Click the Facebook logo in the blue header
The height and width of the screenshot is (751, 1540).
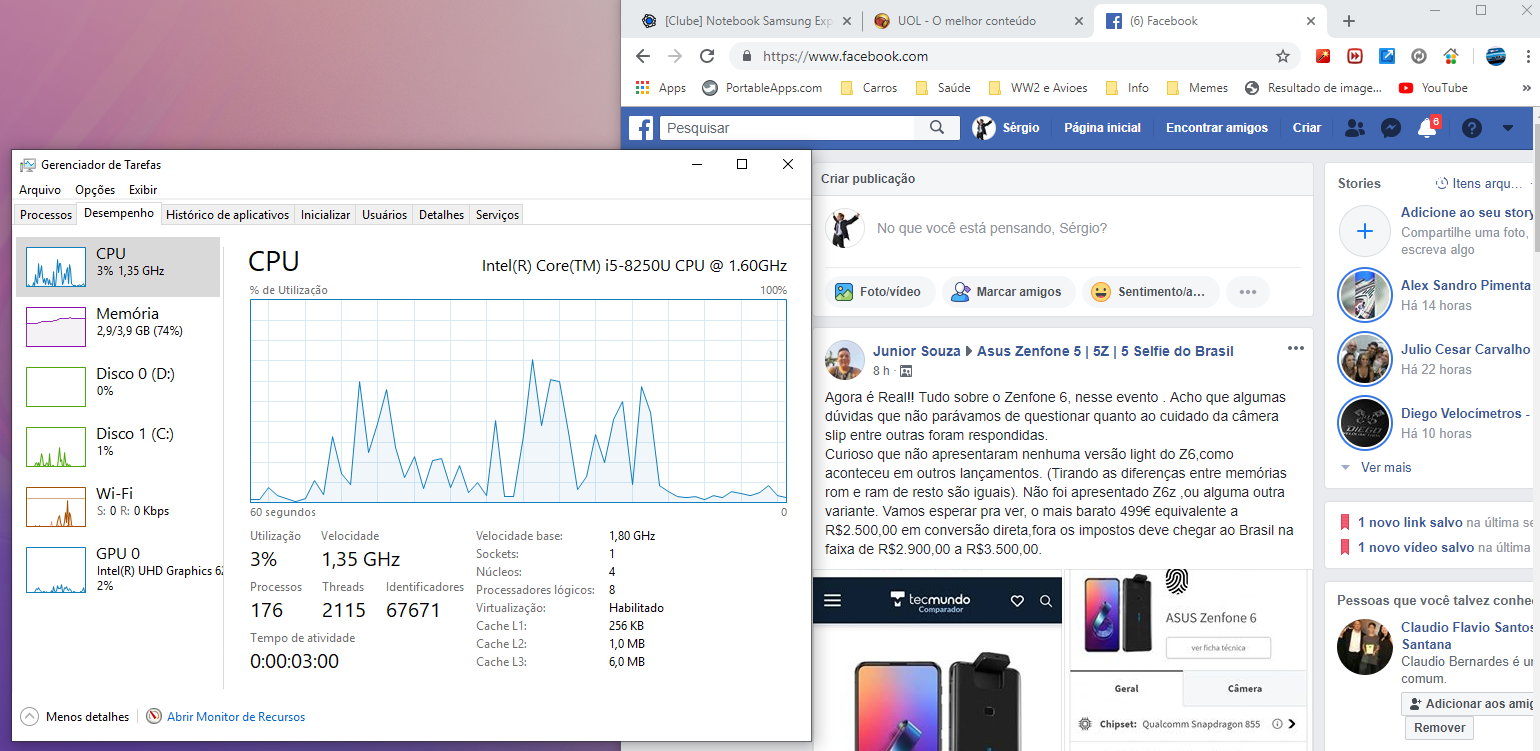(x=641, y=128)
